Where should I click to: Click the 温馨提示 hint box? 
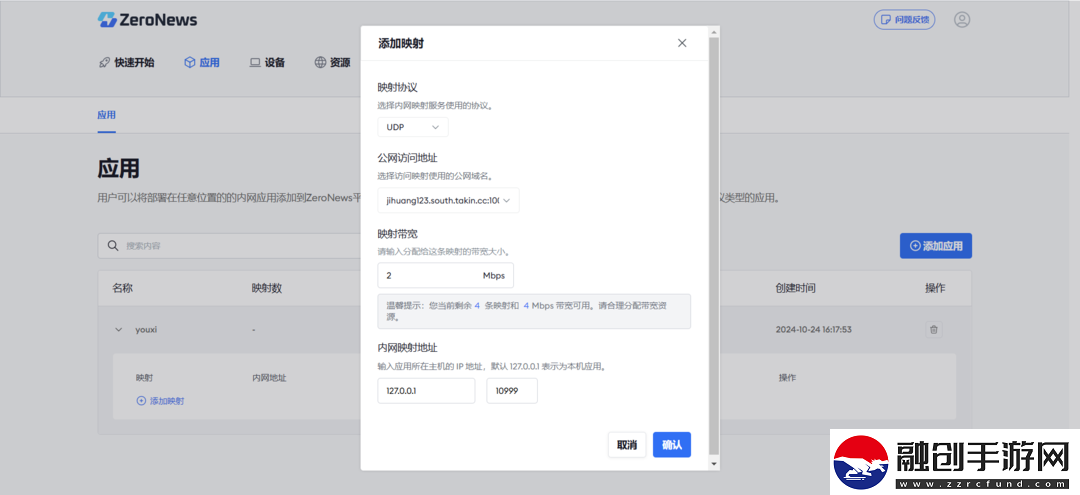pyautogui.click(x=534, y=311)
